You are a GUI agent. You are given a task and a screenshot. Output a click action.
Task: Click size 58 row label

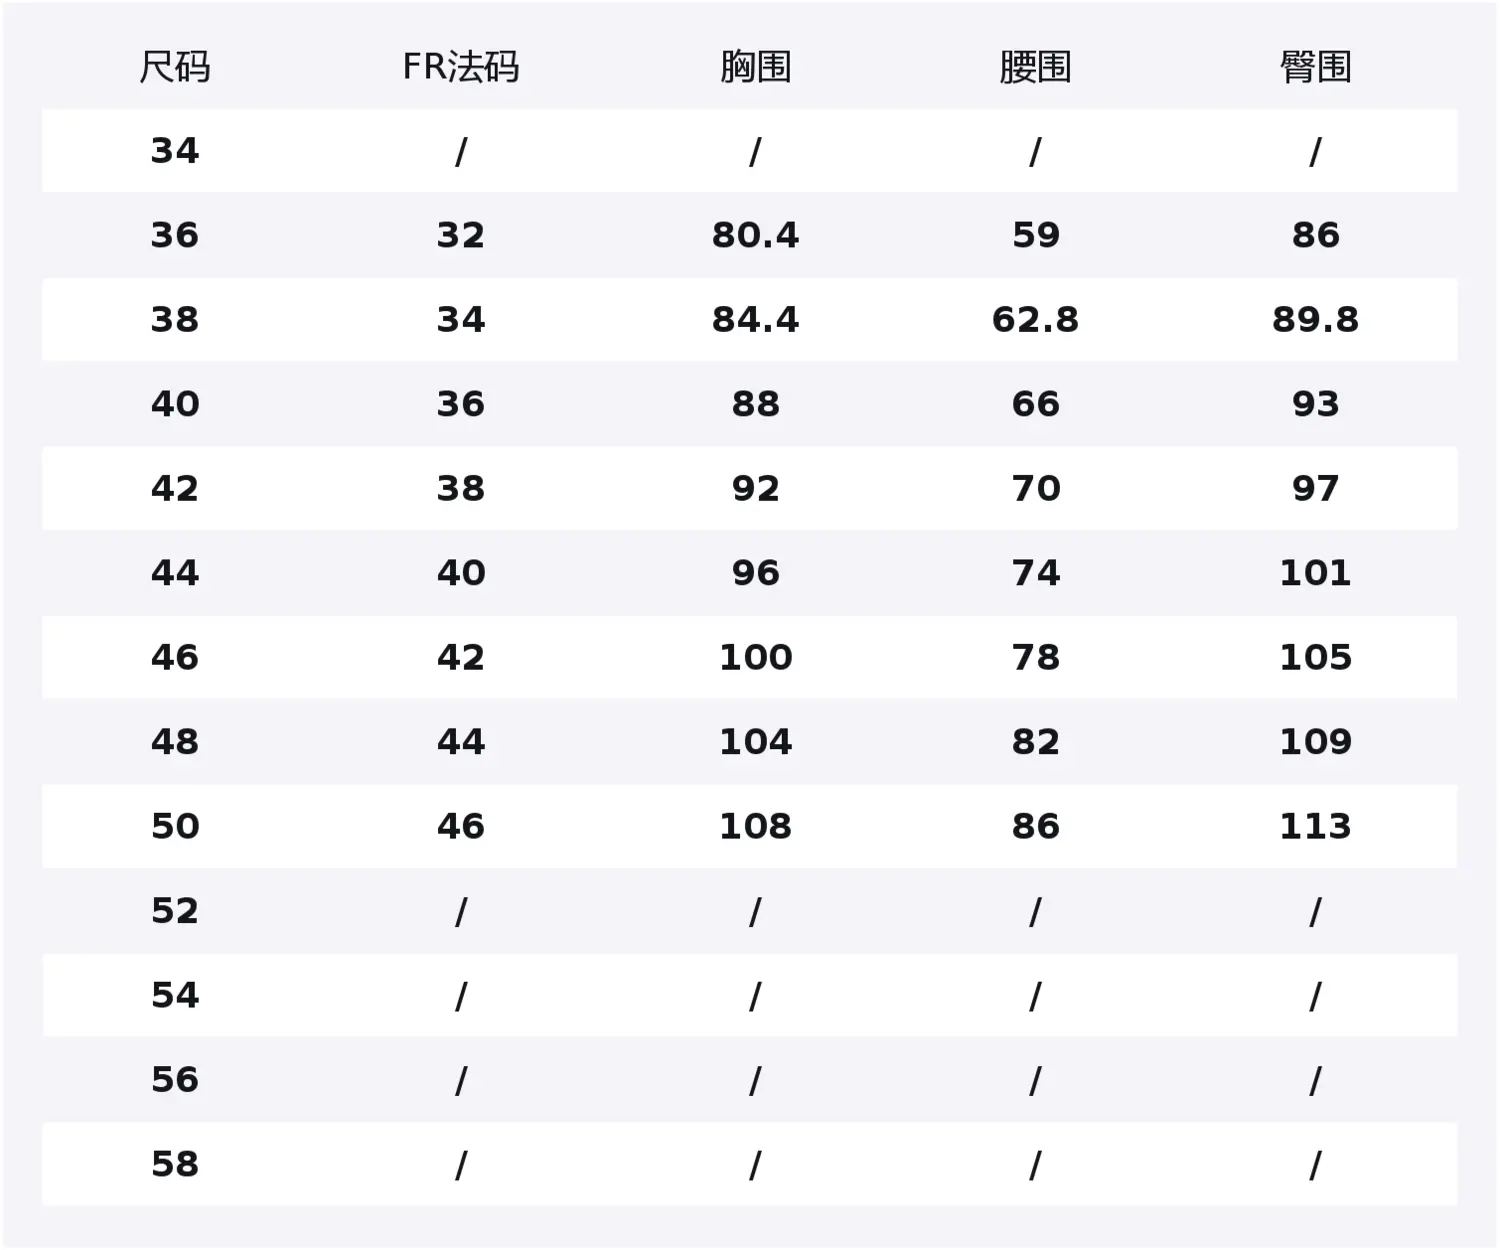click(x=175, y=1164)
